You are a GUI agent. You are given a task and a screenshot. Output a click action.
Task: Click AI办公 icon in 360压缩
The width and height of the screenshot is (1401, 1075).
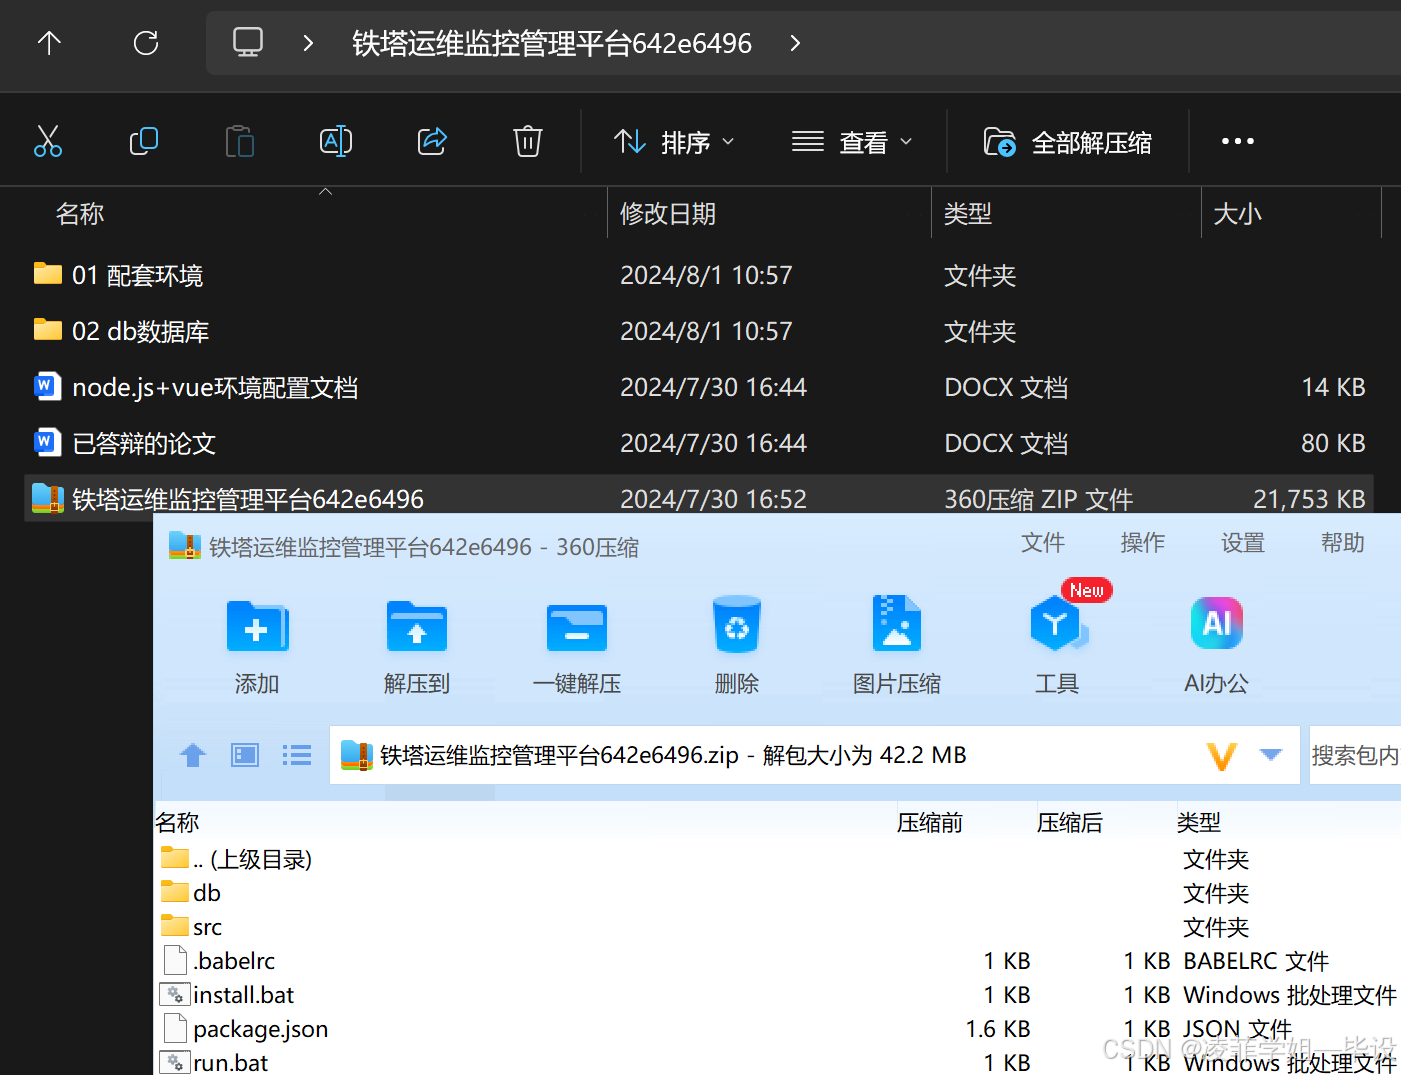(1217, 647)
